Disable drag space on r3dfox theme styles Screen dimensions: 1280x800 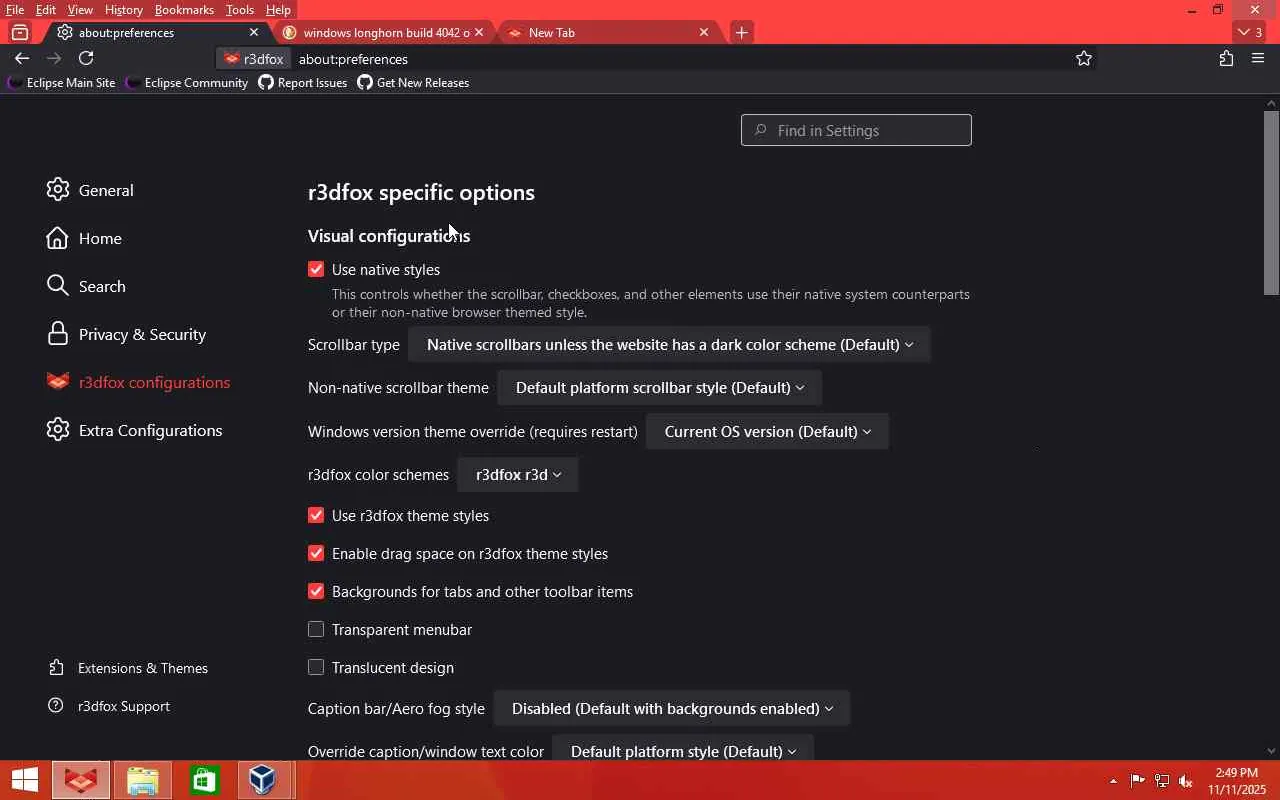(x=316, y=554)
